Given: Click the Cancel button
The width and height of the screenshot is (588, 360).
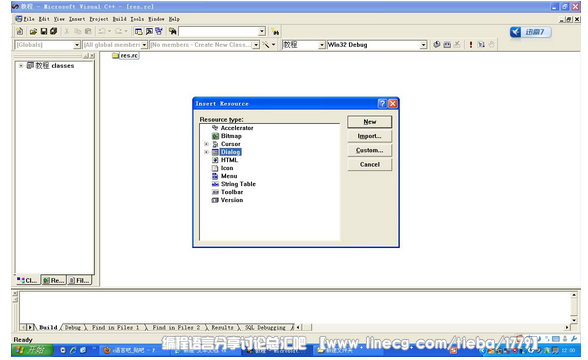Looking at the screenshot, I should point(369,165).
